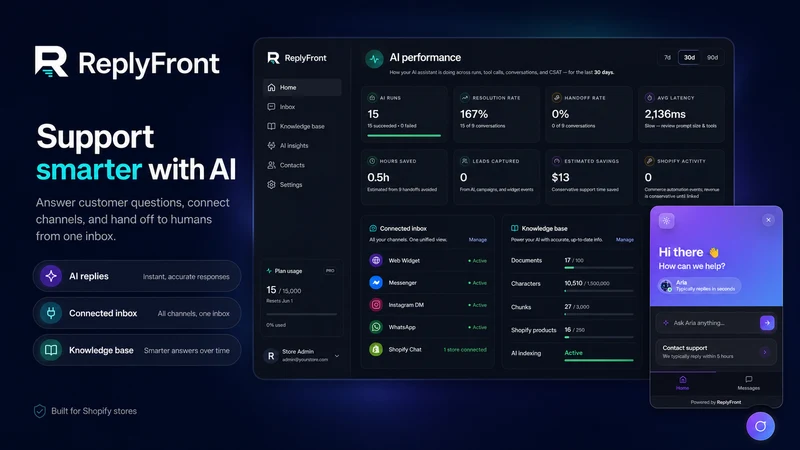
Task: Click the chat widget sparkle logo
Action: (666, 221)
